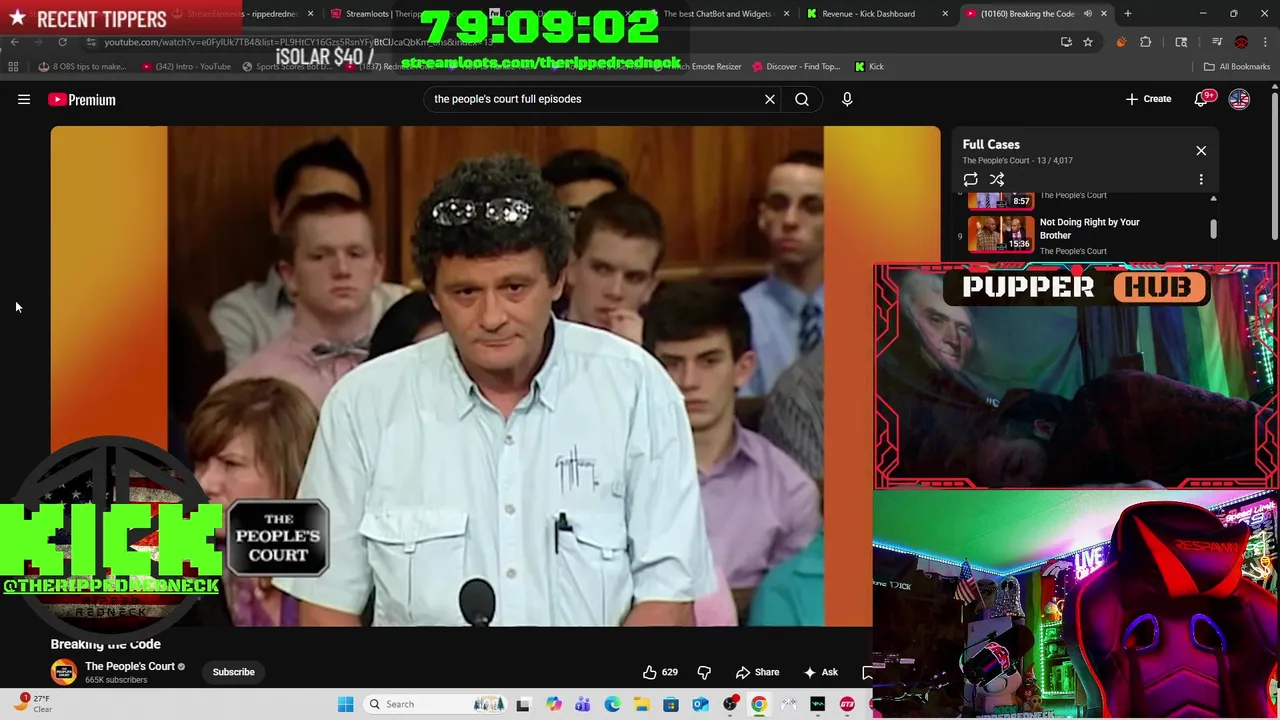Screen dimensions: 1280x720
Task: Open the Windows Start menu
Action: coord(345,704)
